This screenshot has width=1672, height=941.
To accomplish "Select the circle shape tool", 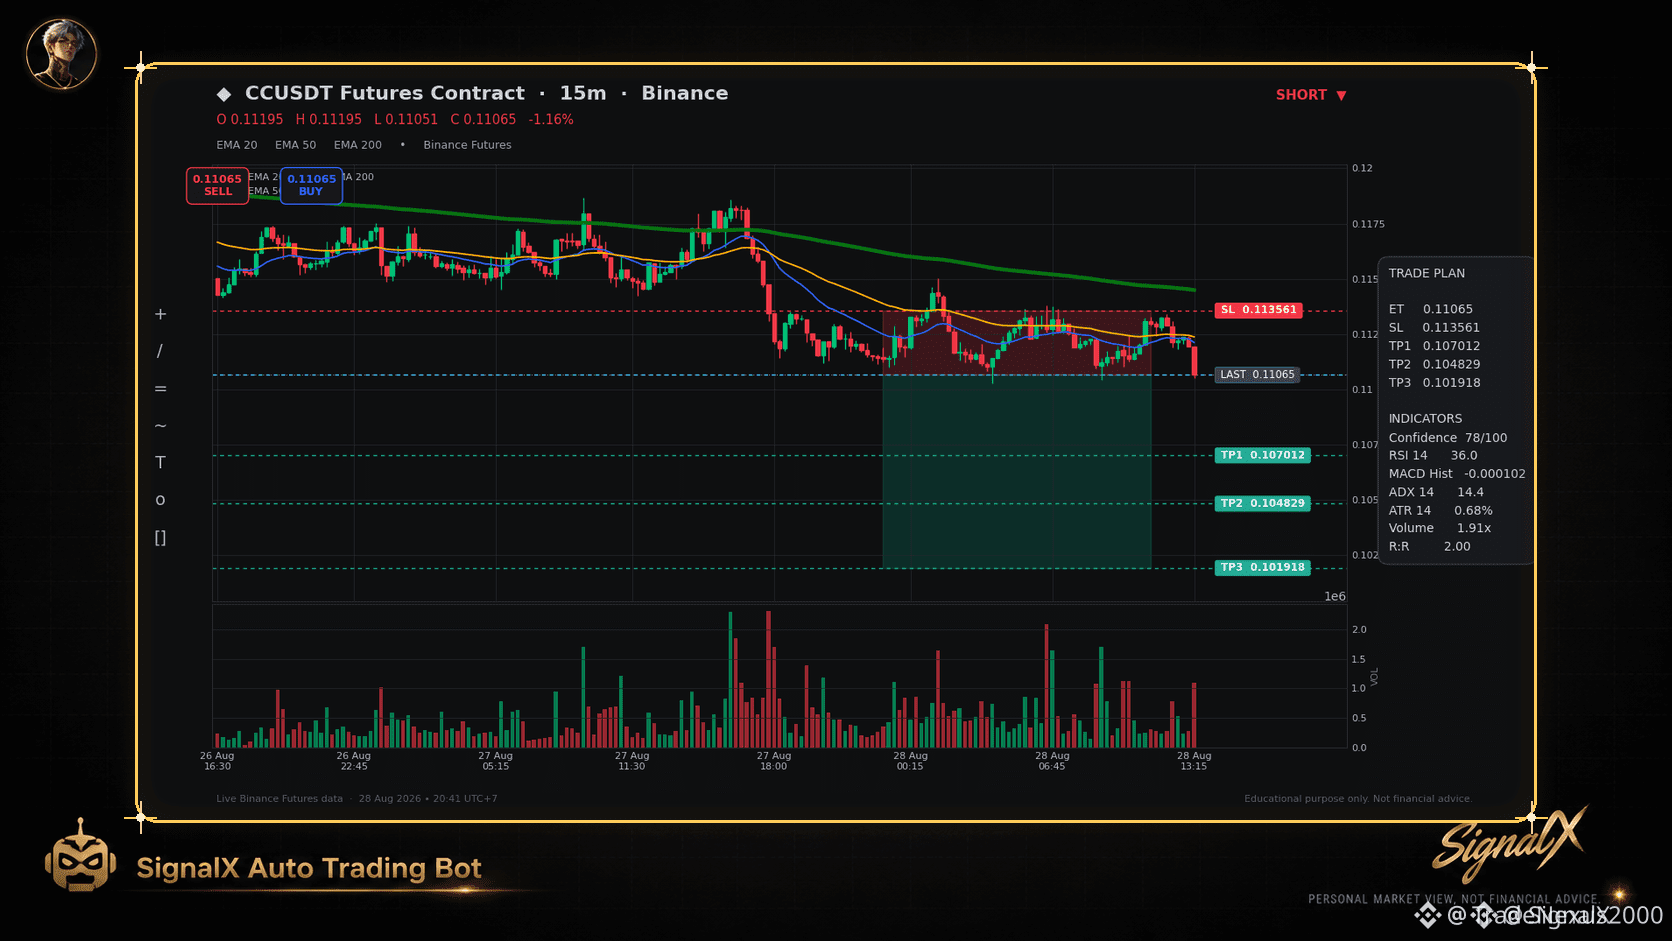I will 160,500.
